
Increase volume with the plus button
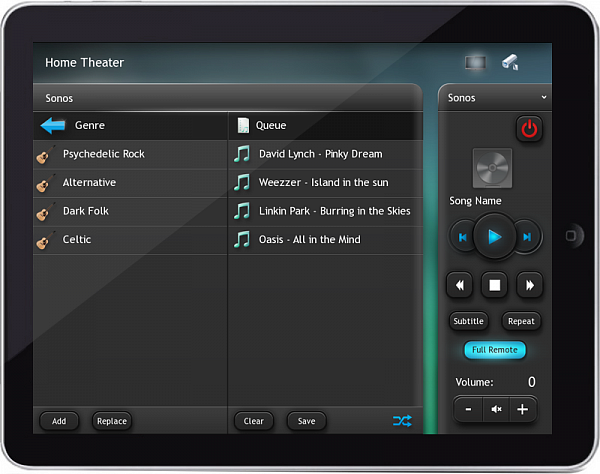521,409
